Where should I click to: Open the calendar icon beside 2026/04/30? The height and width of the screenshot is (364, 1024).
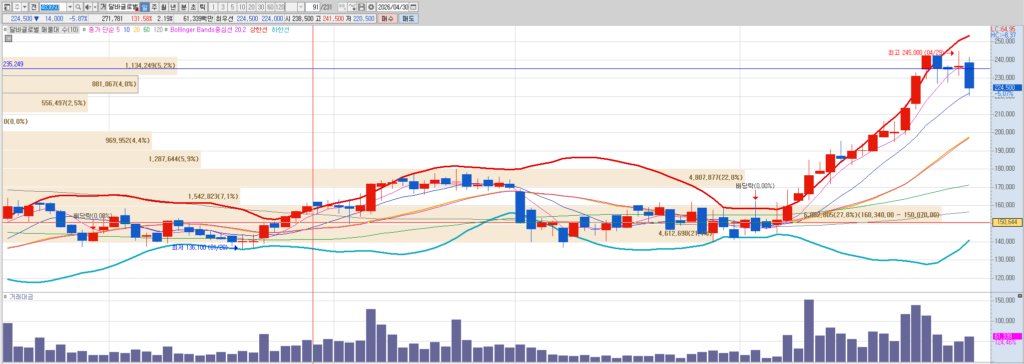click(413, 7)
